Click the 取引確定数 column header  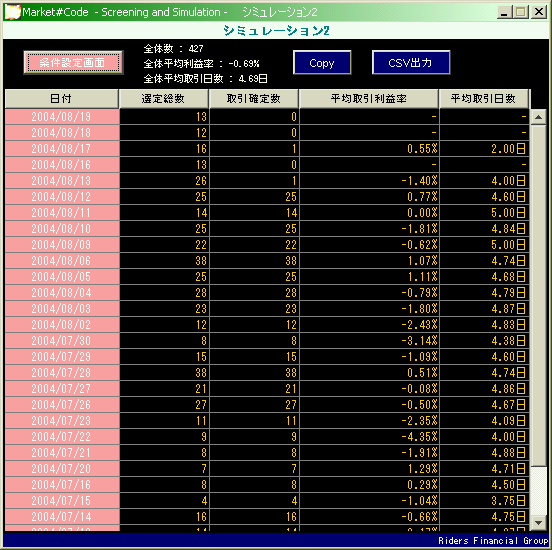[253, 99]
